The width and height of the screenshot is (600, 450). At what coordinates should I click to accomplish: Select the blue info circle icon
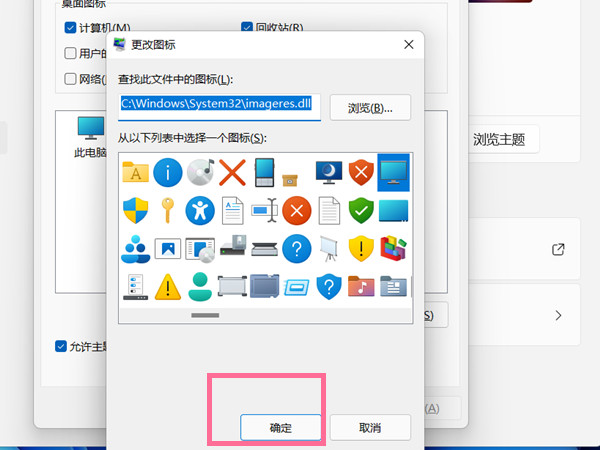(x=168, y=172)
